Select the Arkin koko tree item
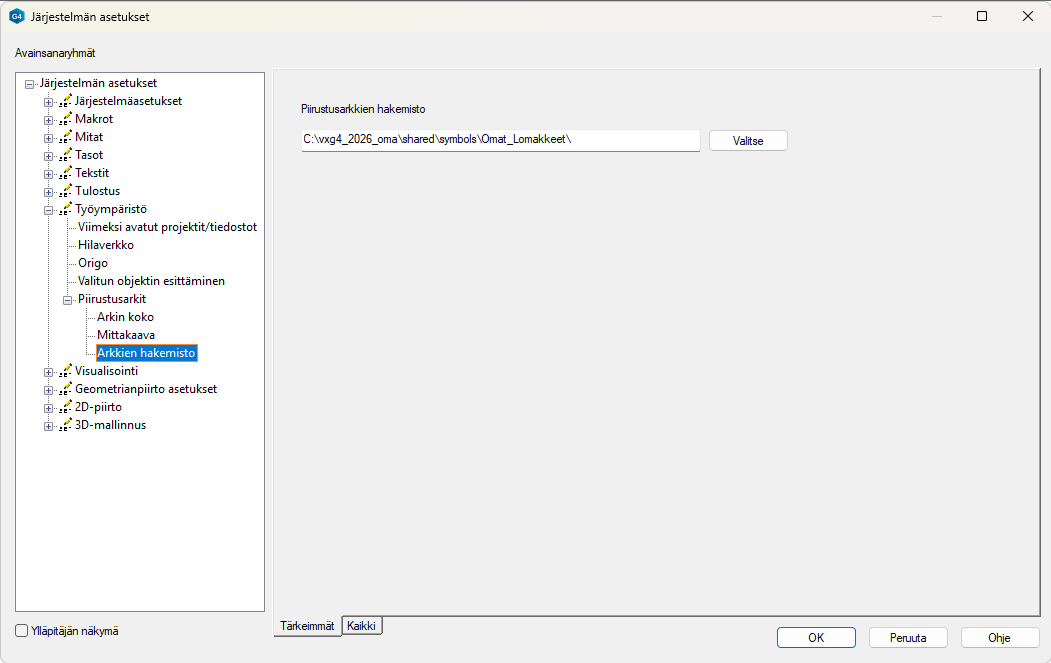This screenshot has width=1051, height=663. (125, 317)
